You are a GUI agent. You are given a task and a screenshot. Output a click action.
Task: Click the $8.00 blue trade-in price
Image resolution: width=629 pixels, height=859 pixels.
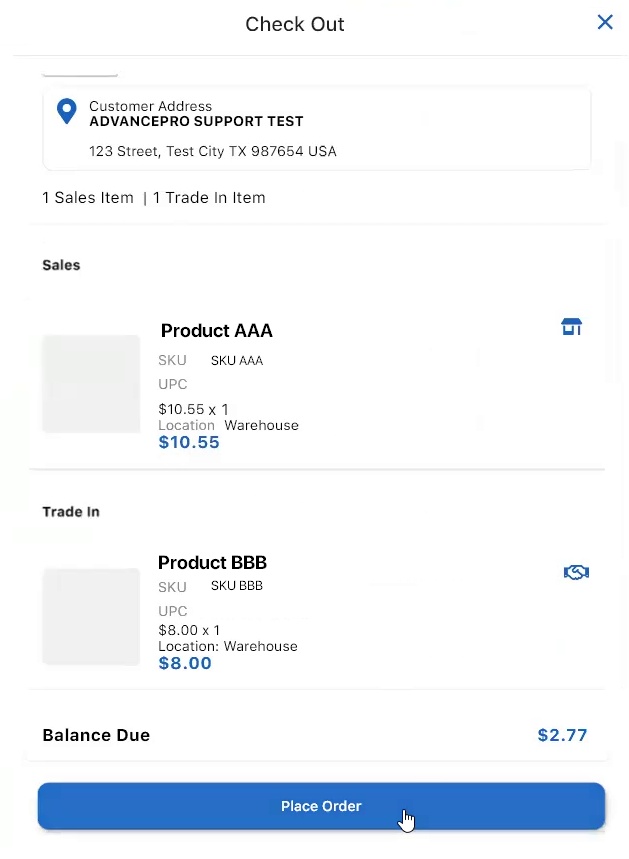(x=185, y=663)
